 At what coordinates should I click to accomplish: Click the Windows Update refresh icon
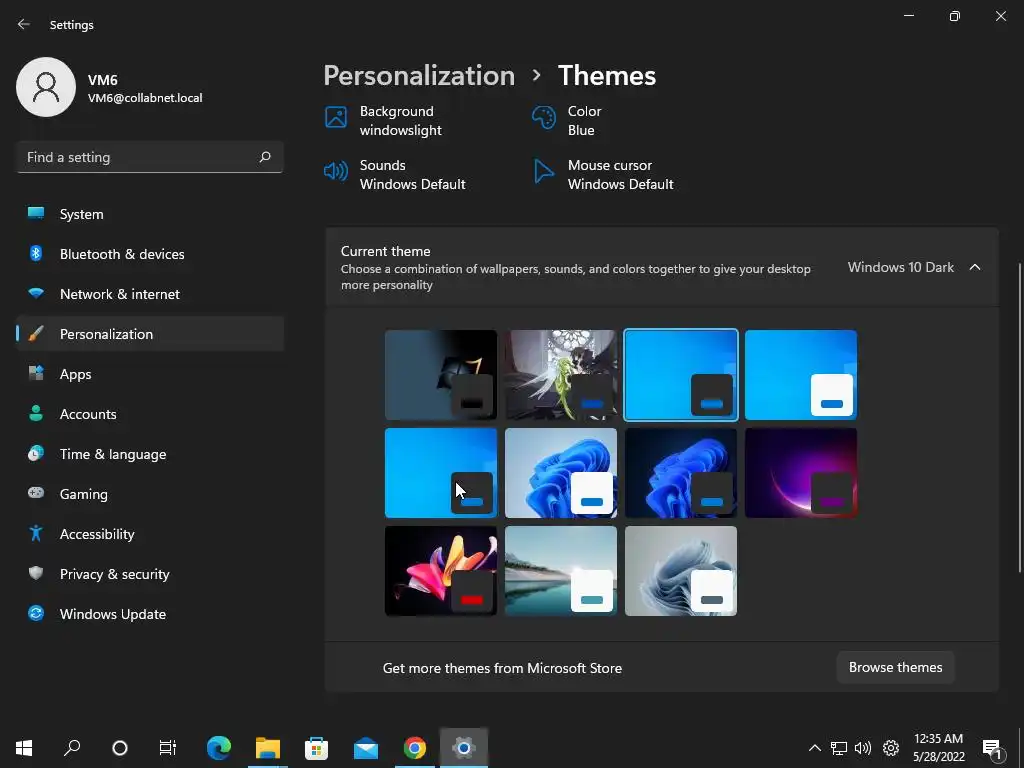pyautogui.click(x=36, y=613)
